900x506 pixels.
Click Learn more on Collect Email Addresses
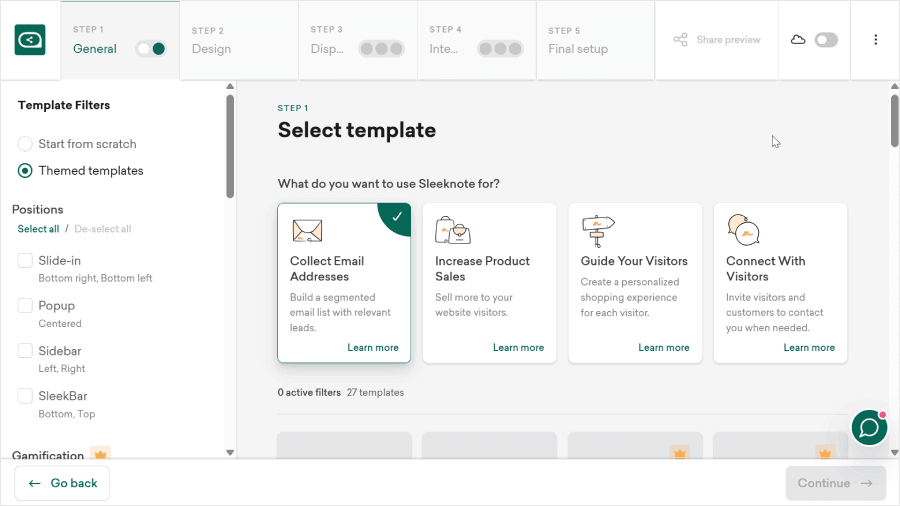click(x=373, y=348)
